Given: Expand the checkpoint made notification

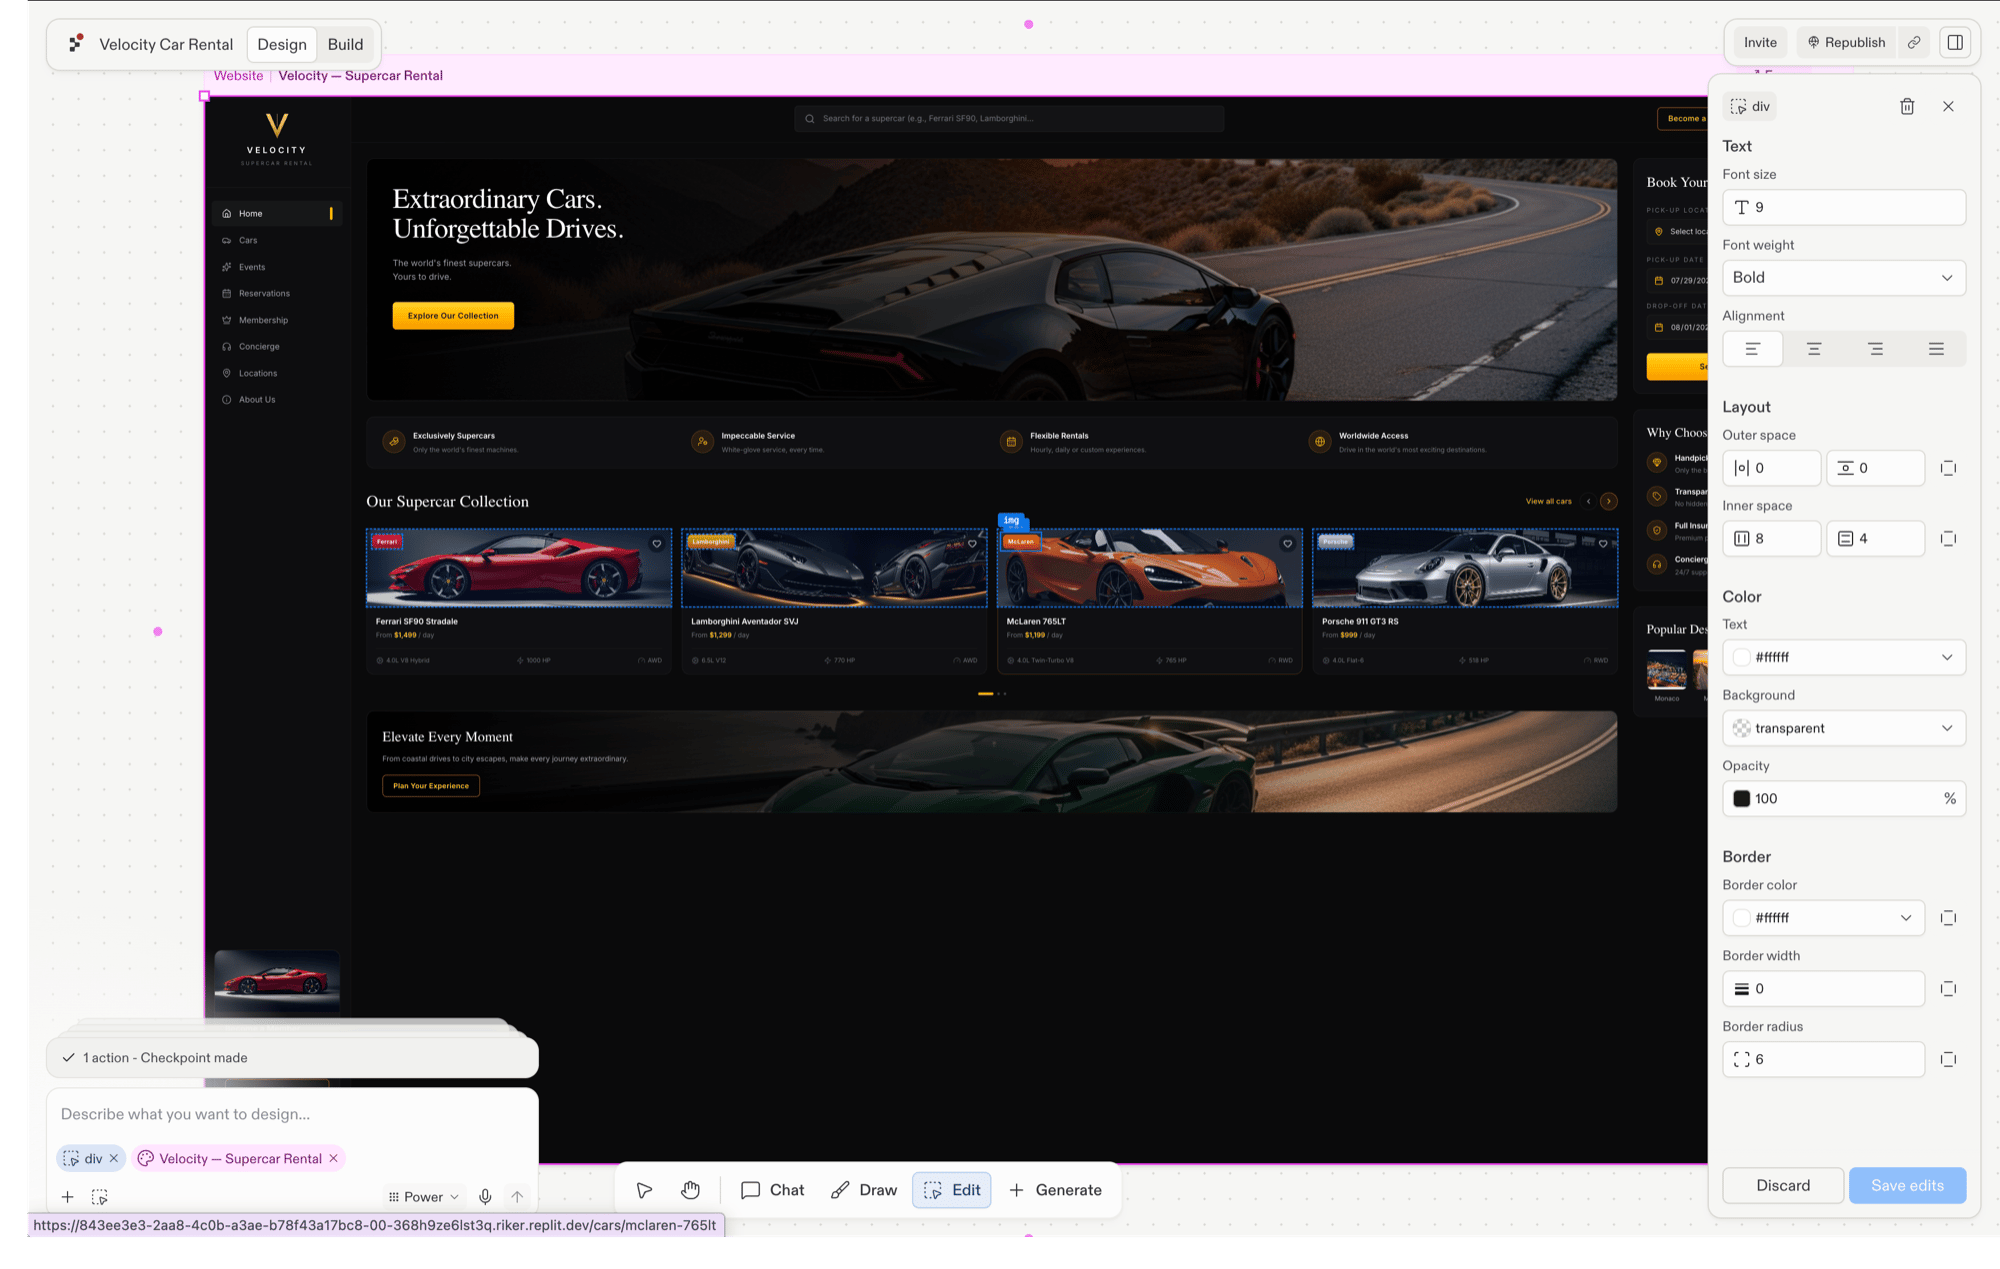Looking at the screenshot, I should coord(292,1058).
